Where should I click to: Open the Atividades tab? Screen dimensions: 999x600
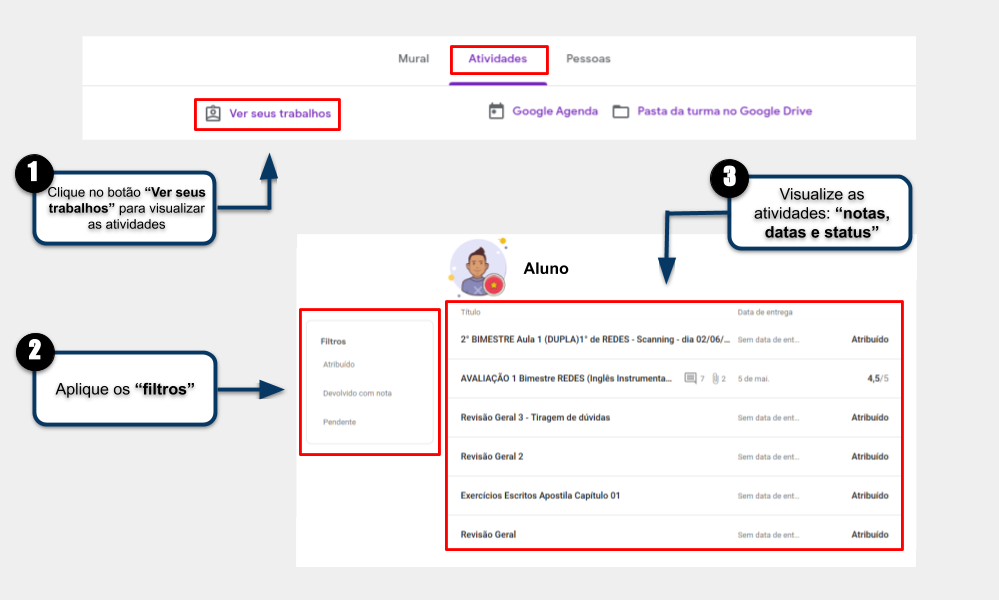click(498, 59)
